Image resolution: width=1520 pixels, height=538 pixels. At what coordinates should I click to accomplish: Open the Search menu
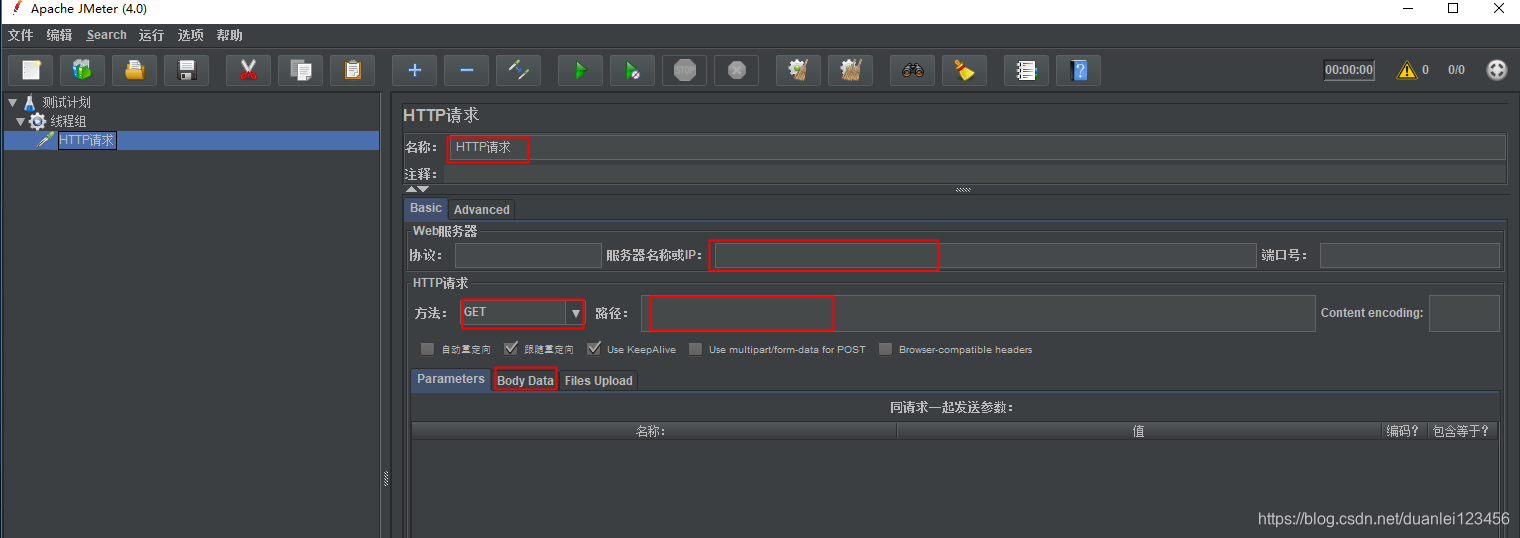pyautogui.click(x=107, y=35)
